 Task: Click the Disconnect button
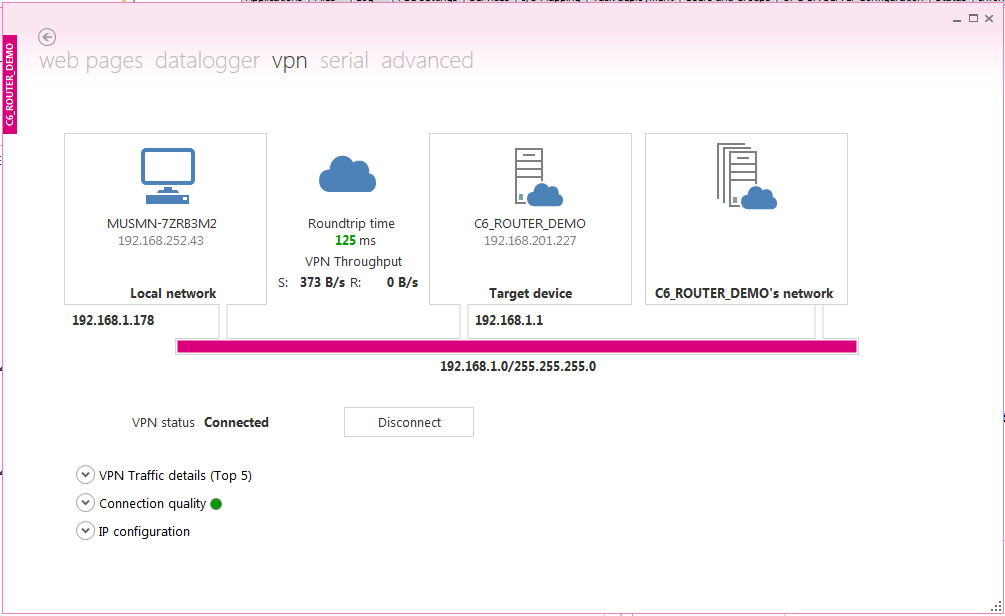click(x=409, y=422)
